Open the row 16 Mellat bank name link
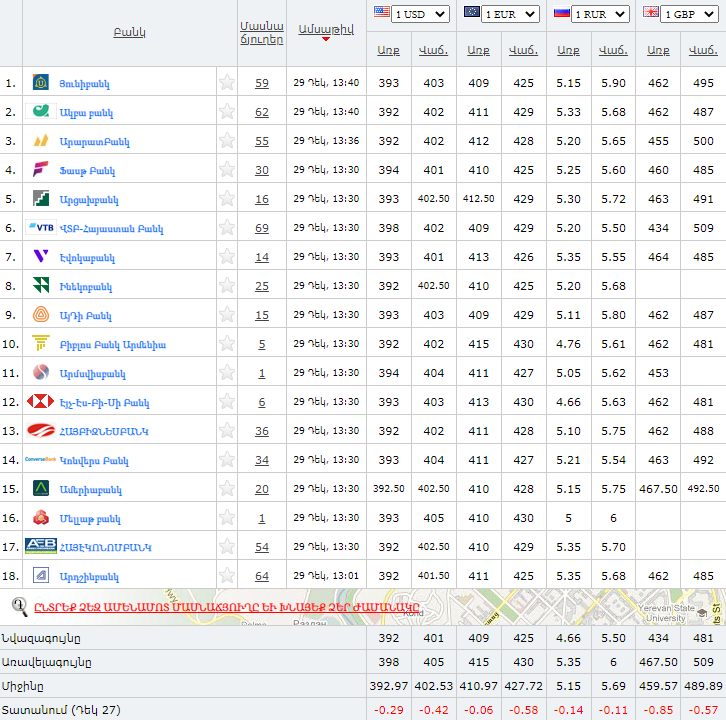This screenshot has width=726, height=720. (x=90, y=519)
